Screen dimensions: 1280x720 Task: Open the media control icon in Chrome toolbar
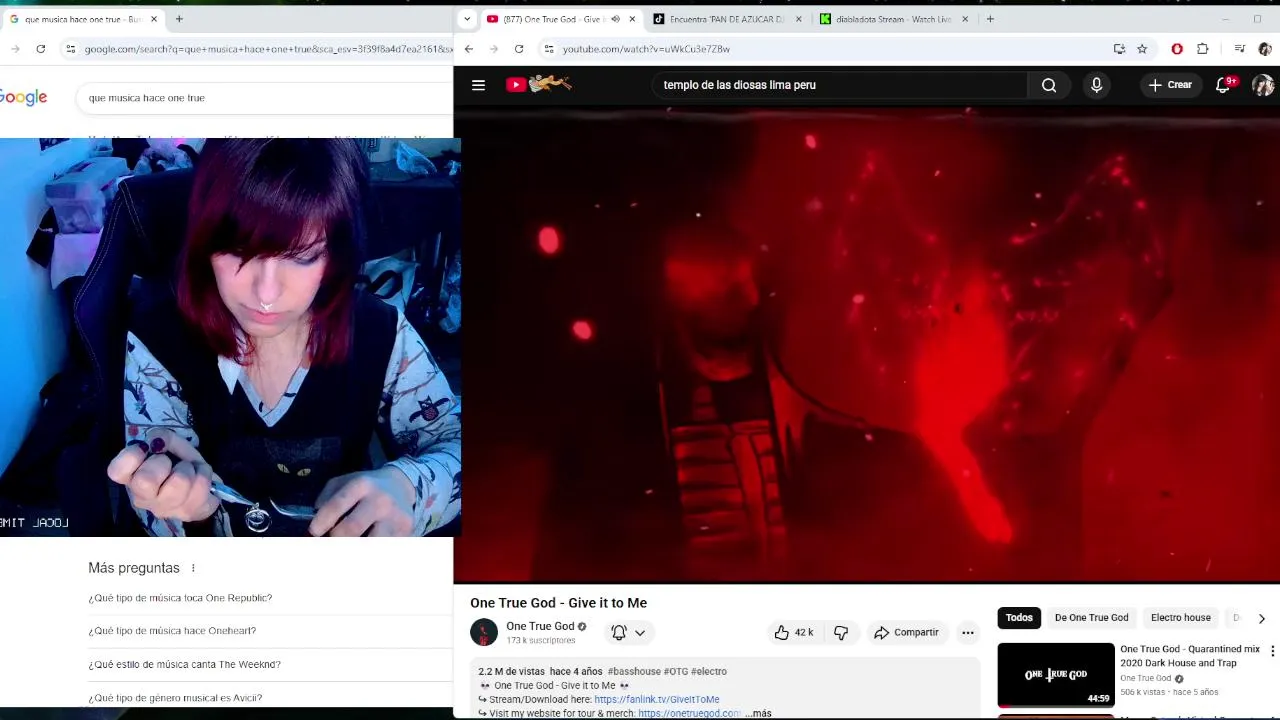[x=1239, y=49]
